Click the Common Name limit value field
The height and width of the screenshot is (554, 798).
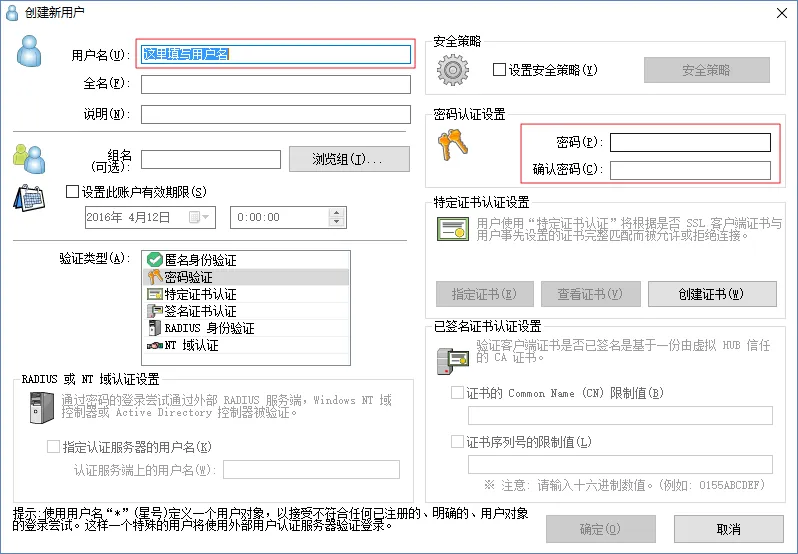point(620,416)
